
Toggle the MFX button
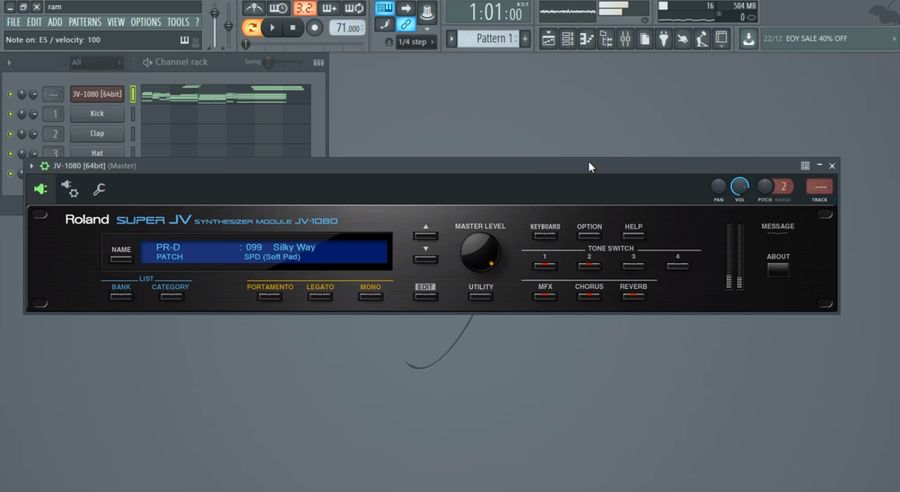coord(545,296)
